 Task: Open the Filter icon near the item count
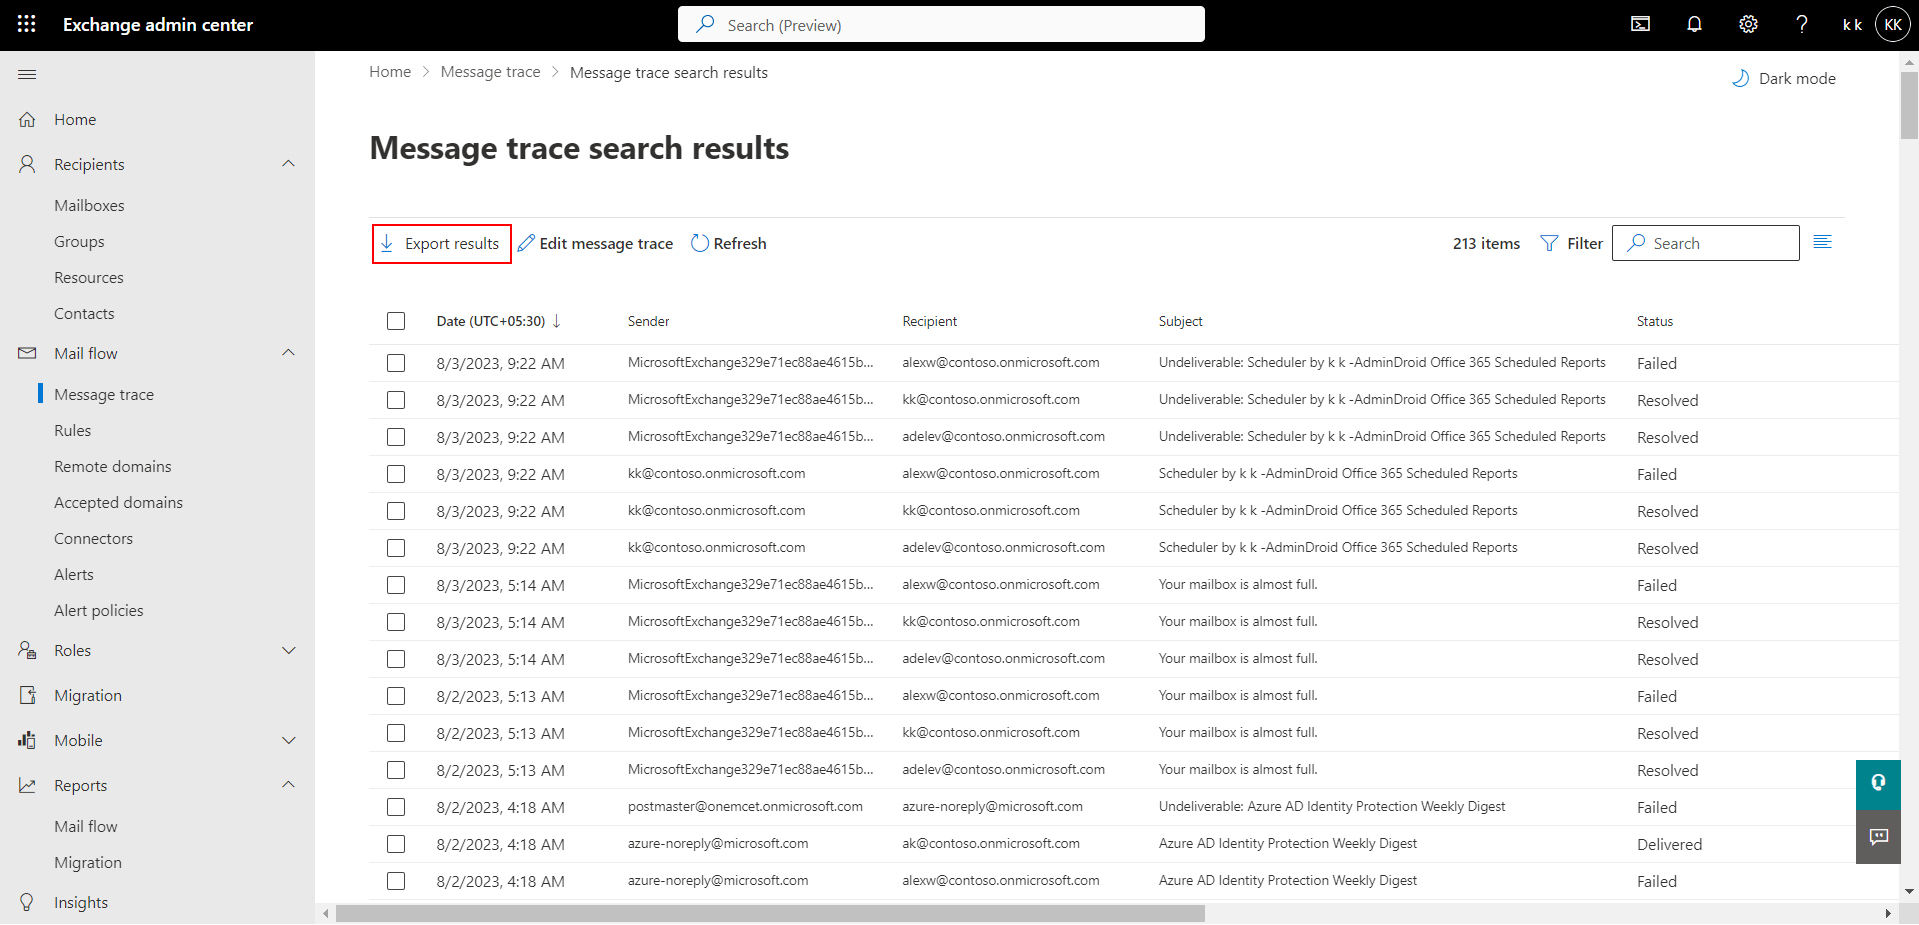[1548, 243]
